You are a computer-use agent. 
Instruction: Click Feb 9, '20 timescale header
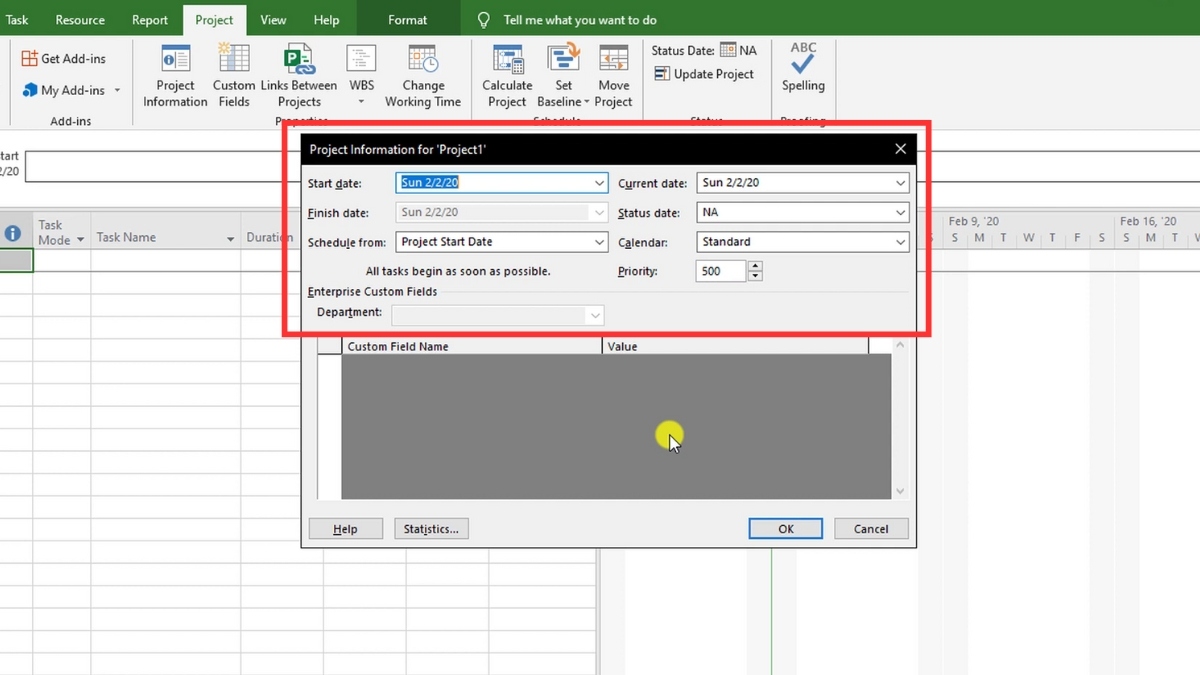[974, 222]
